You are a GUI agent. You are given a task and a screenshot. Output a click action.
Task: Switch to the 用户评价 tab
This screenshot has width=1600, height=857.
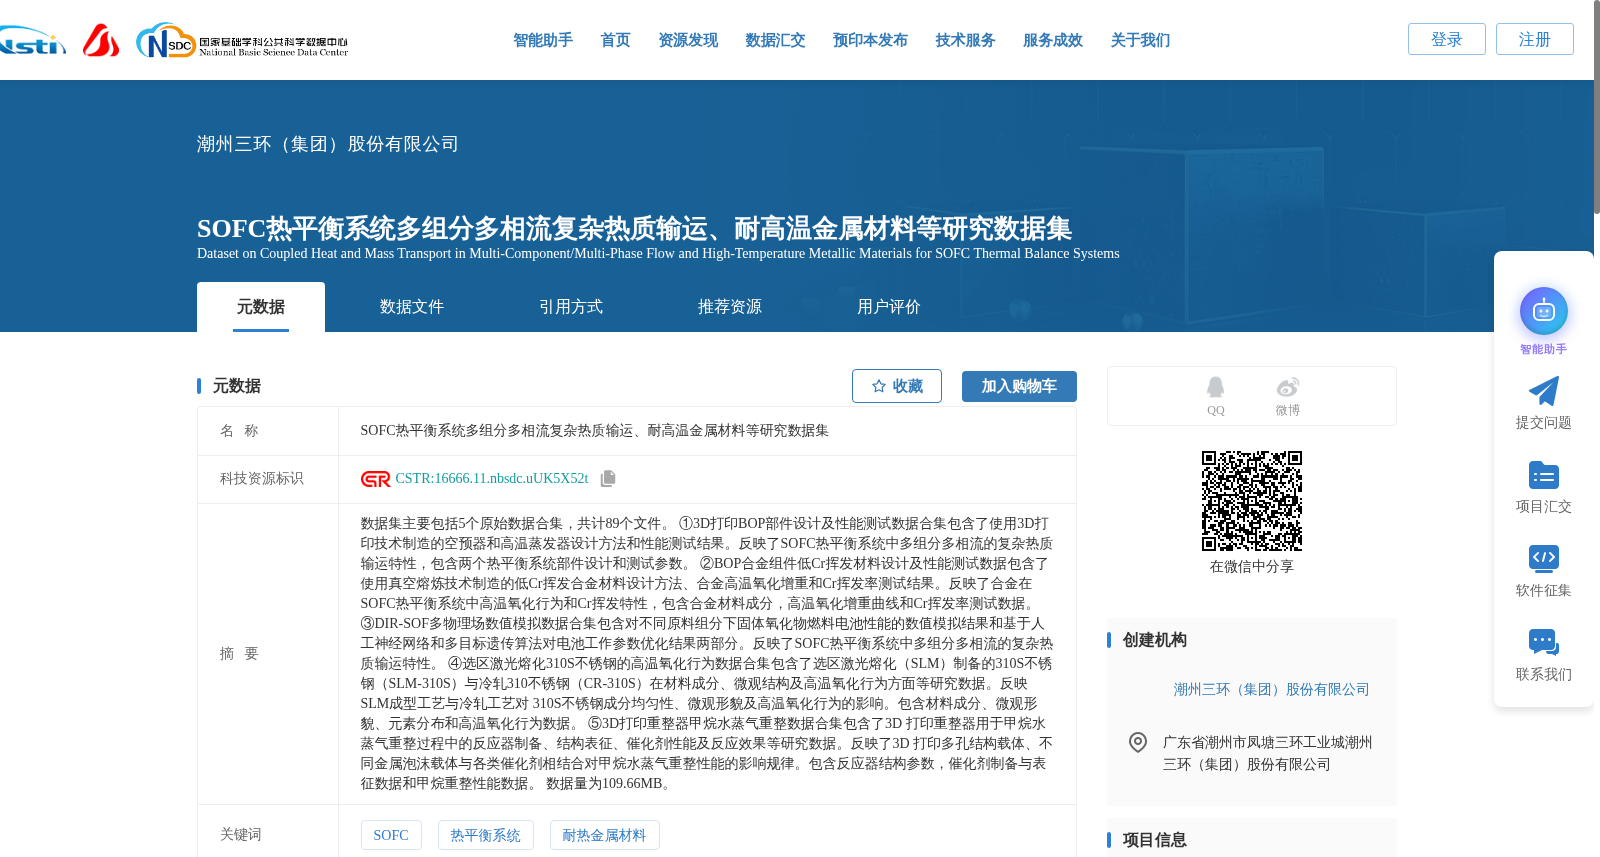pos(889,307)
